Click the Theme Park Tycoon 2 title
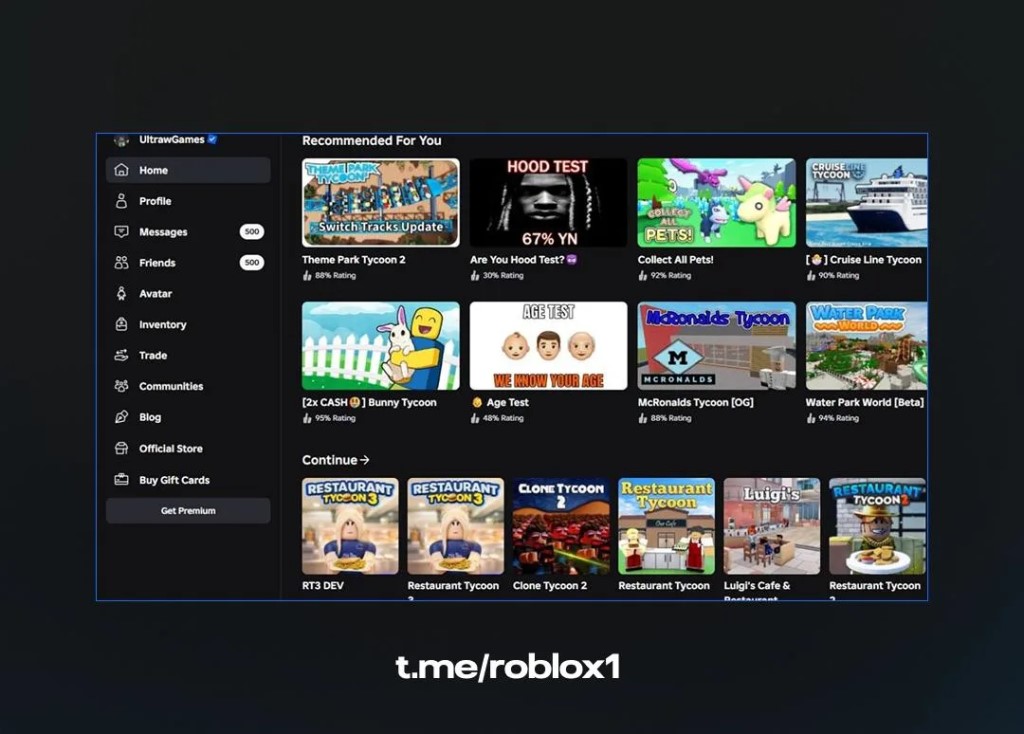 353,259
